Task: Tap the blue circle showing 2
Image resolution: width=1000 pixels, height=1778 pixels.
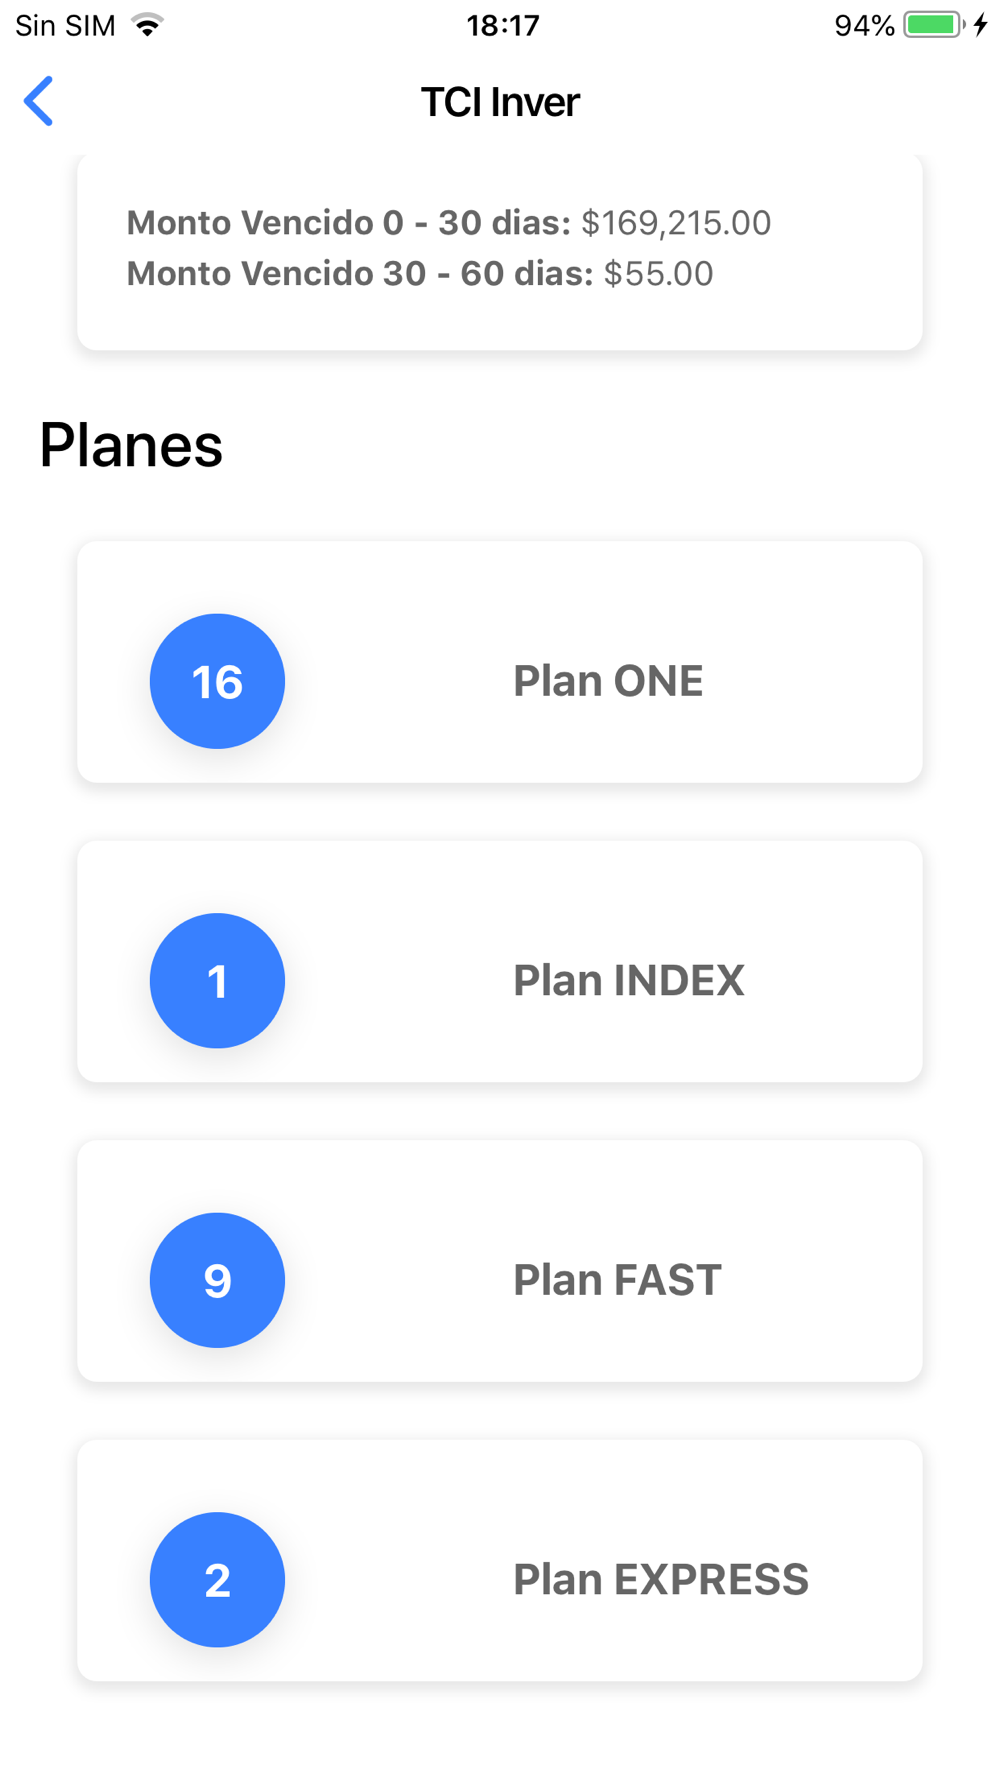Action: (217, 1579)
